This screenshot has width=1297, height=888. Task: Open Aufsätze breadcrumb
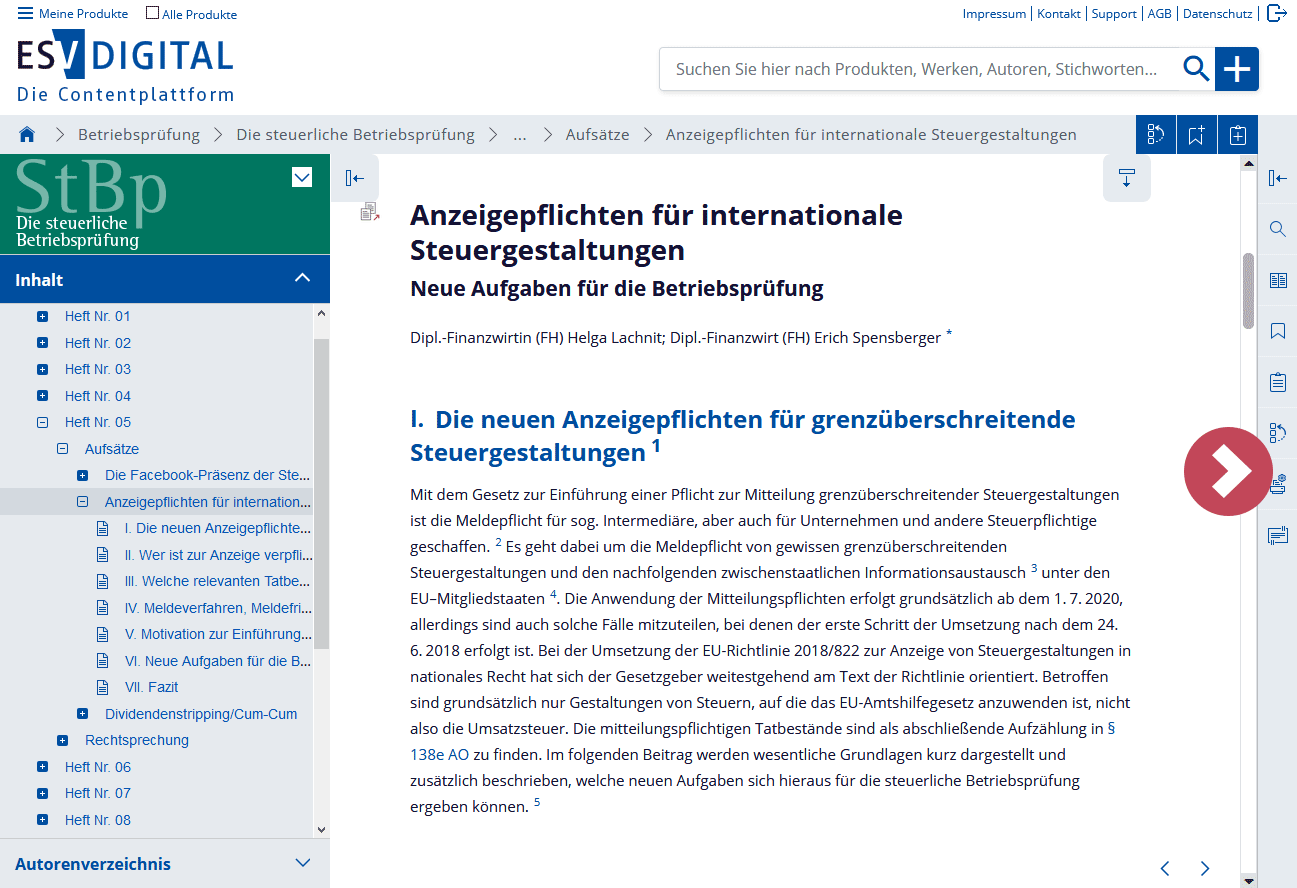597,134
